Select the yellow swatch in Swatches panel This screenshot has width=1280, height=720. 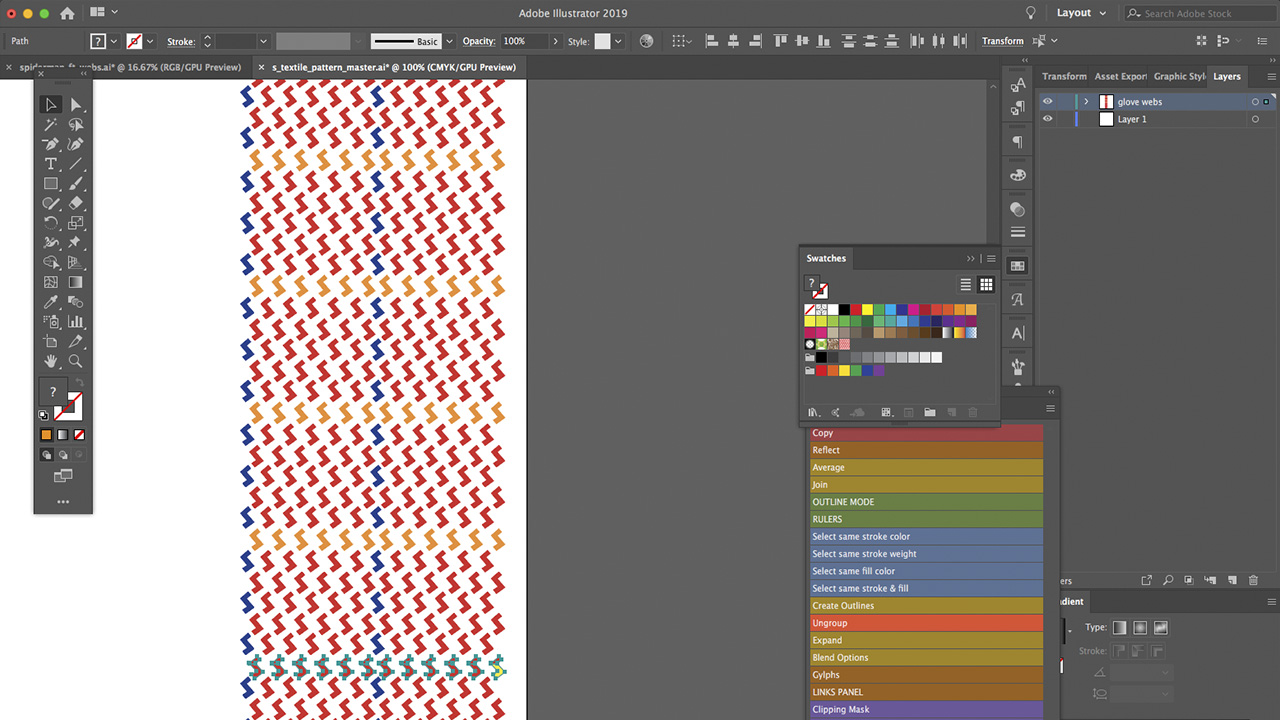867,310
